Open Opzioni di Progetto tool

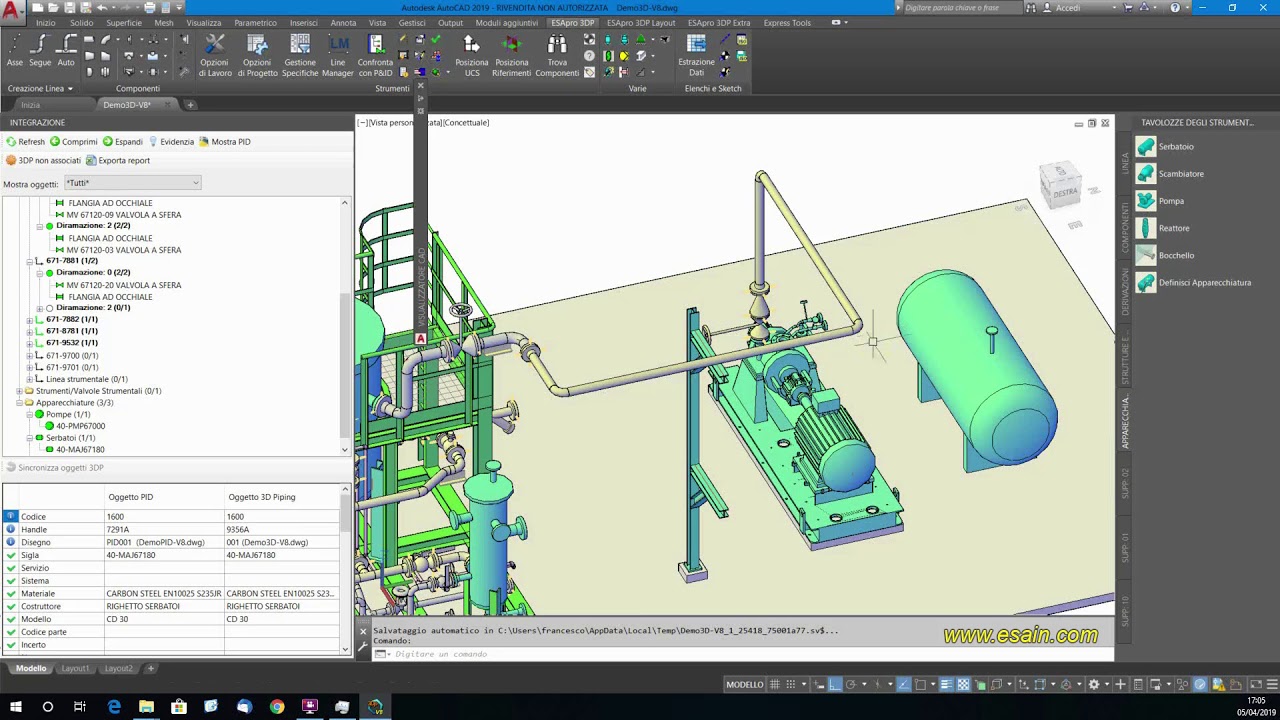point(257,56)
